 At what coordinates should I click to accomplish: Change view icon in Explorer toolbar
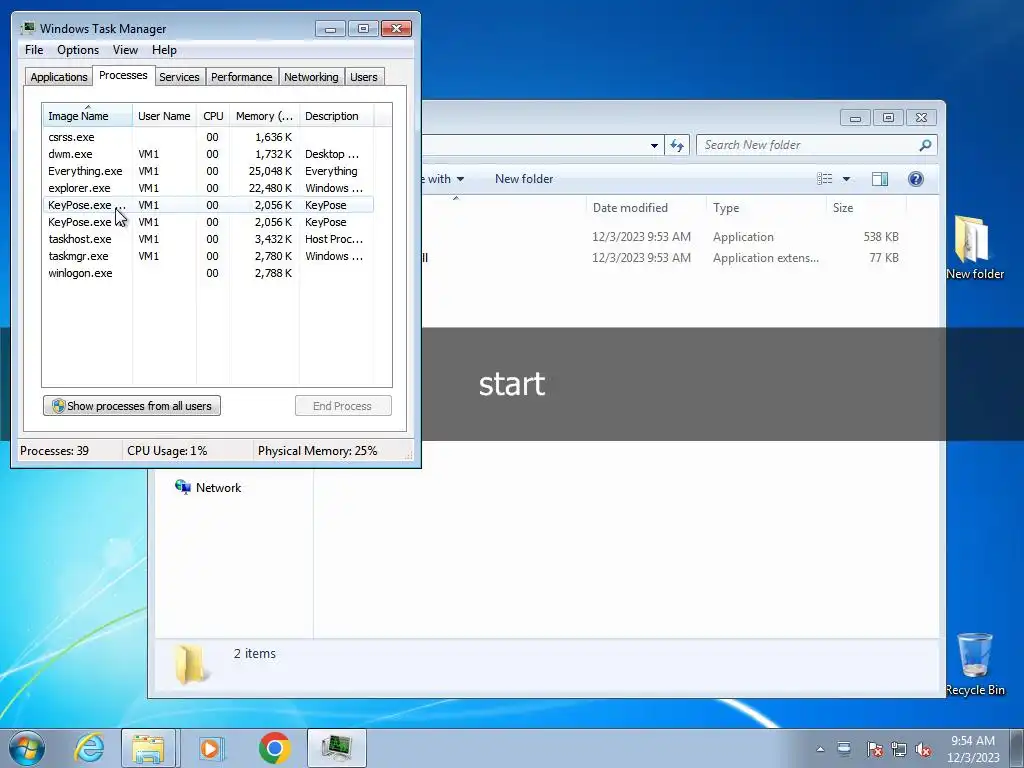[825, 179]
